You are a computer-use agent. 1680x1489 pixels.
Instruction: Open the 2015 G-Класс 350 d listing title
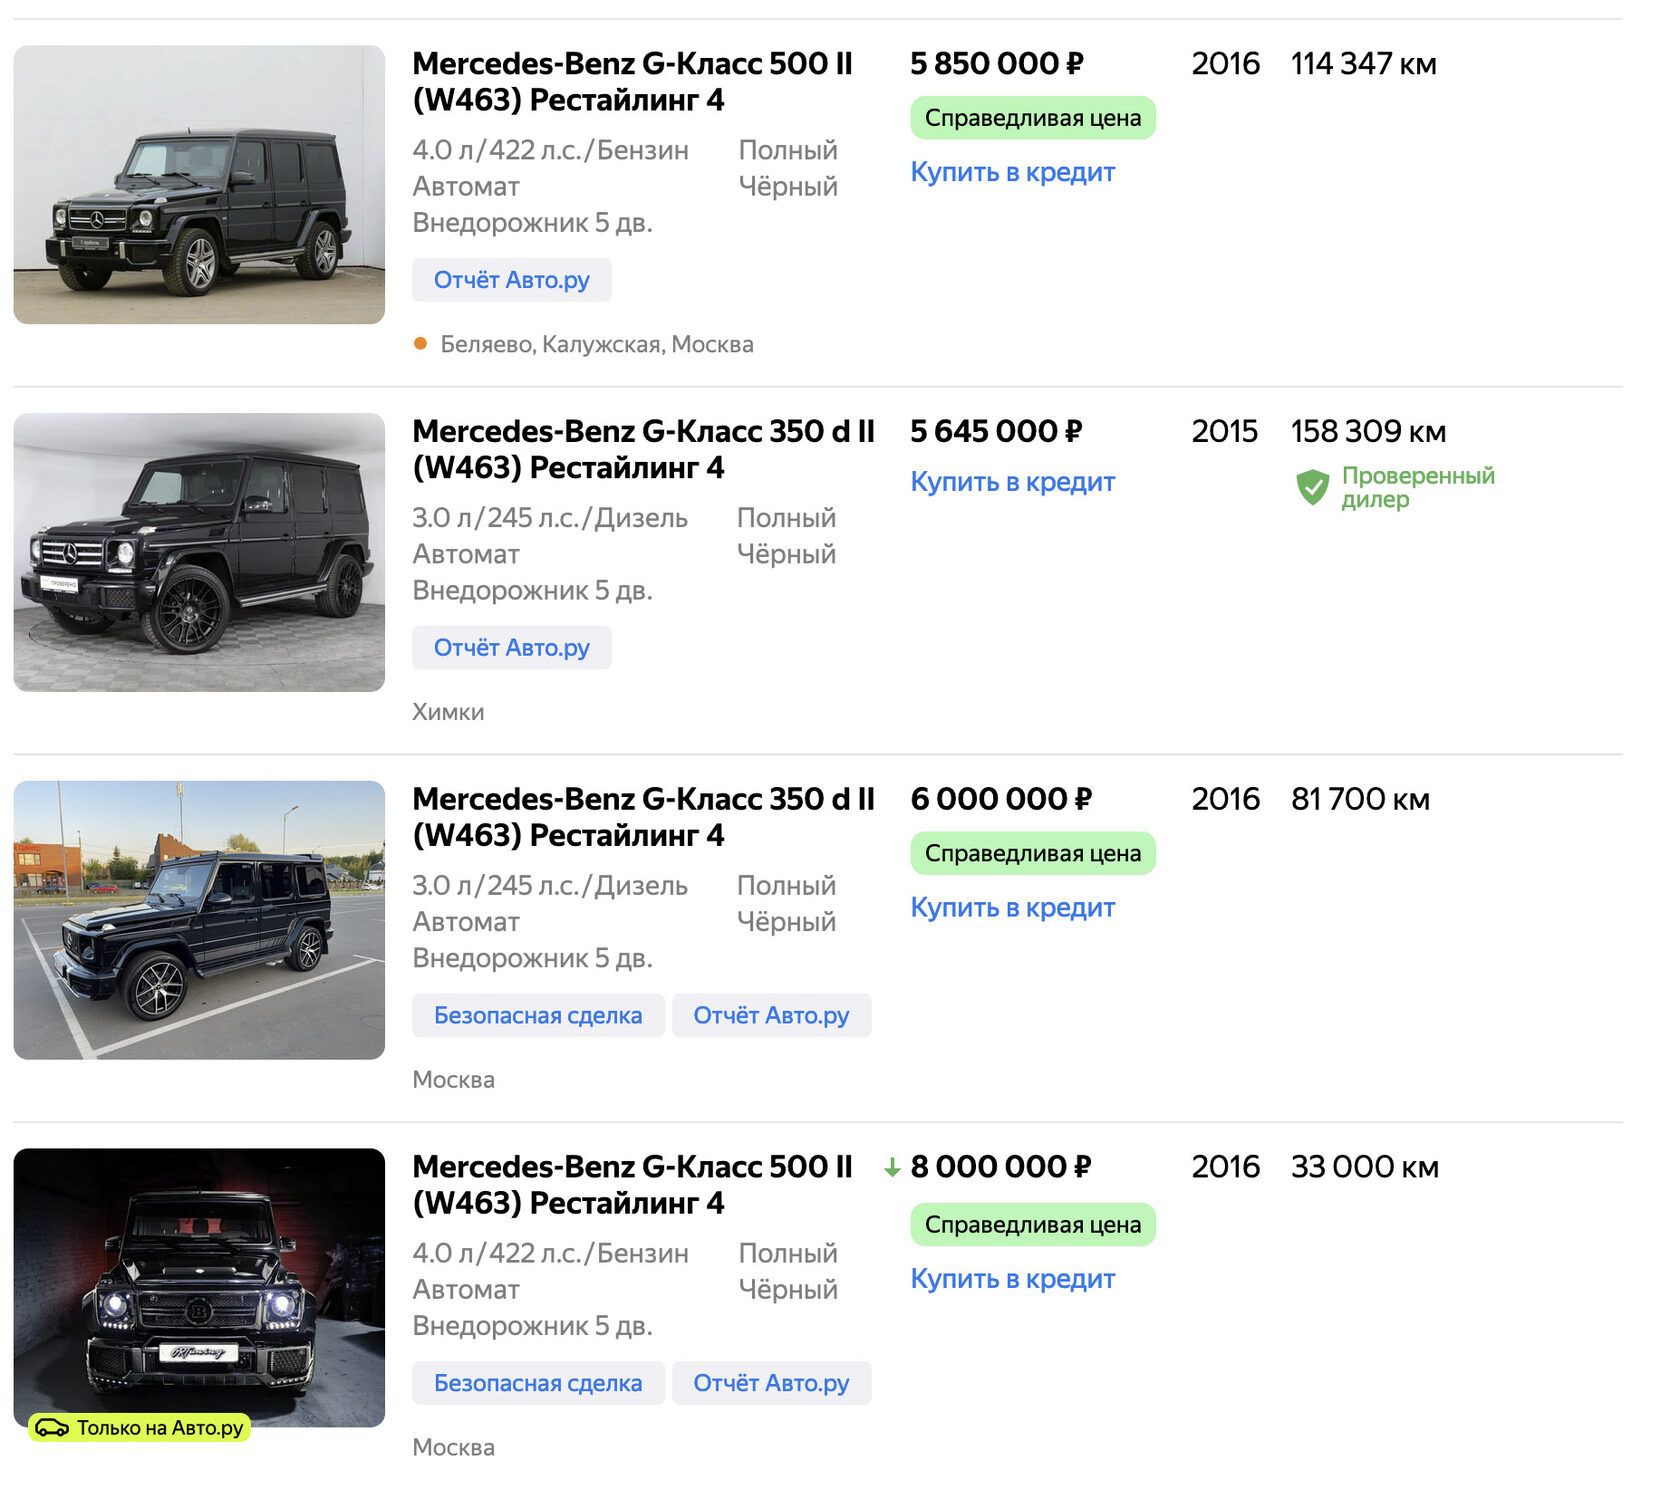643,449
